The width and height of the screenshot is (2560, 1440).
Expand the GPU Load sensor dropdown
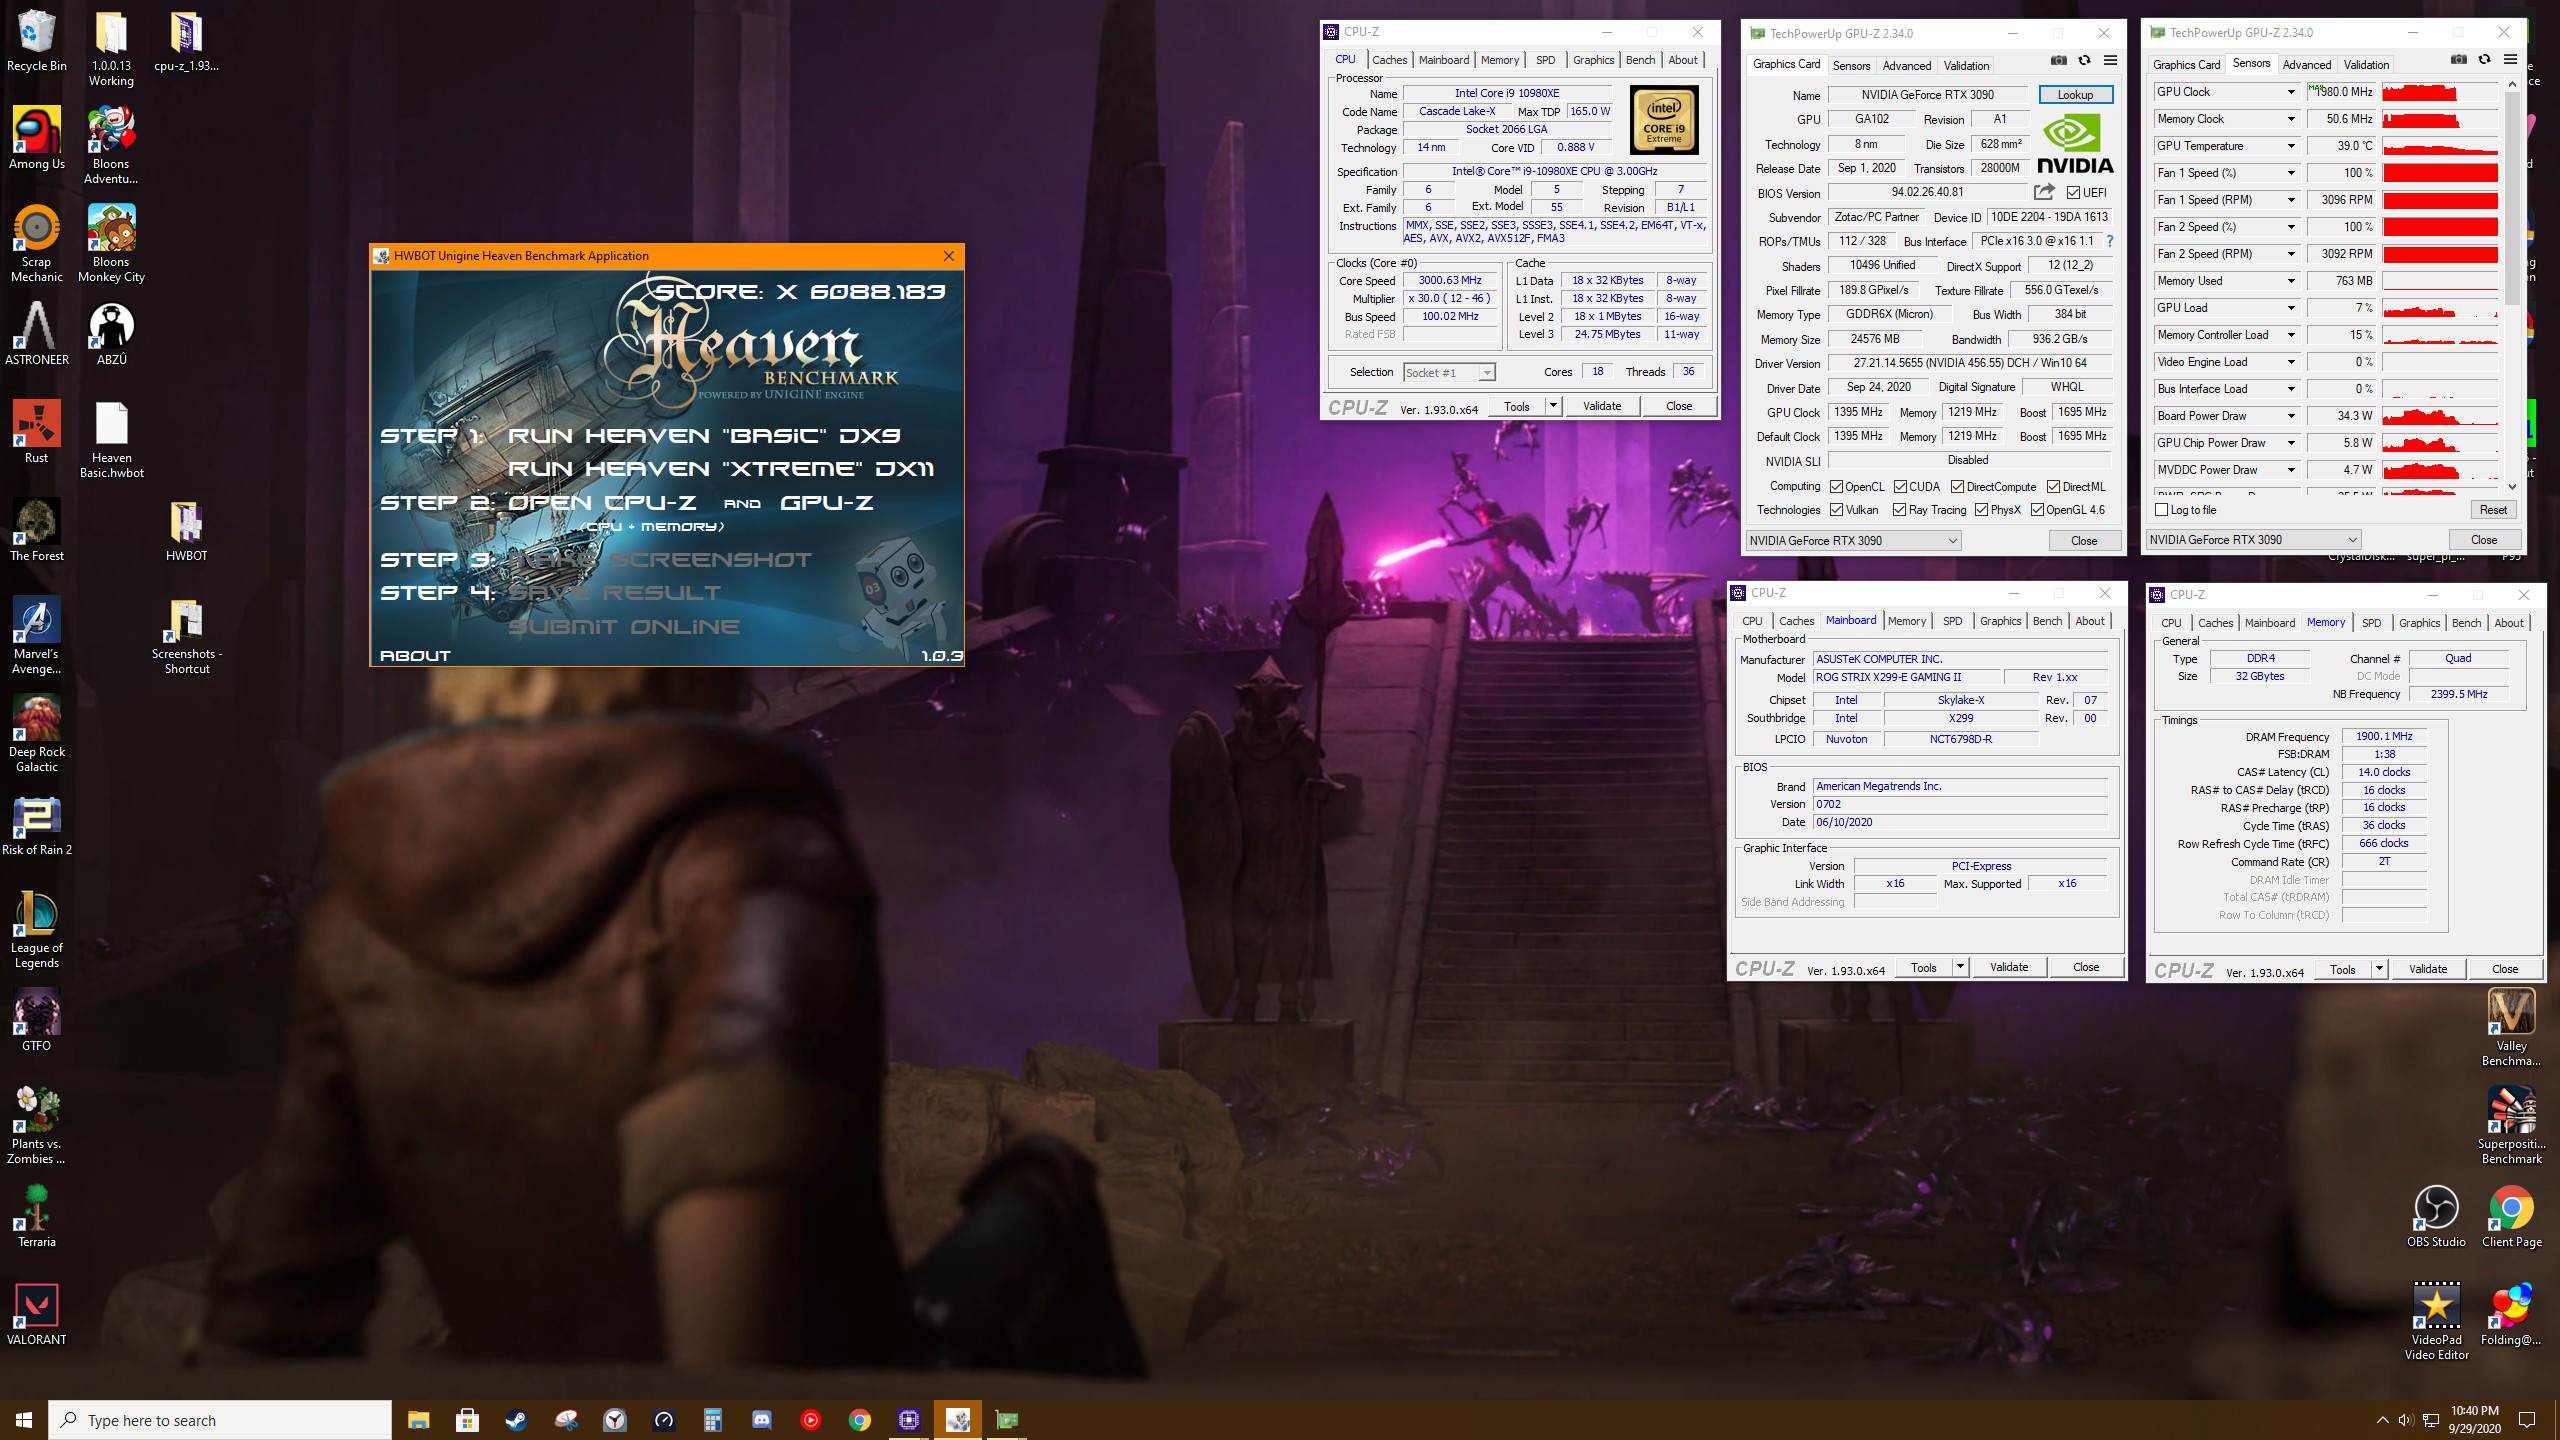tap(2291, 308)
